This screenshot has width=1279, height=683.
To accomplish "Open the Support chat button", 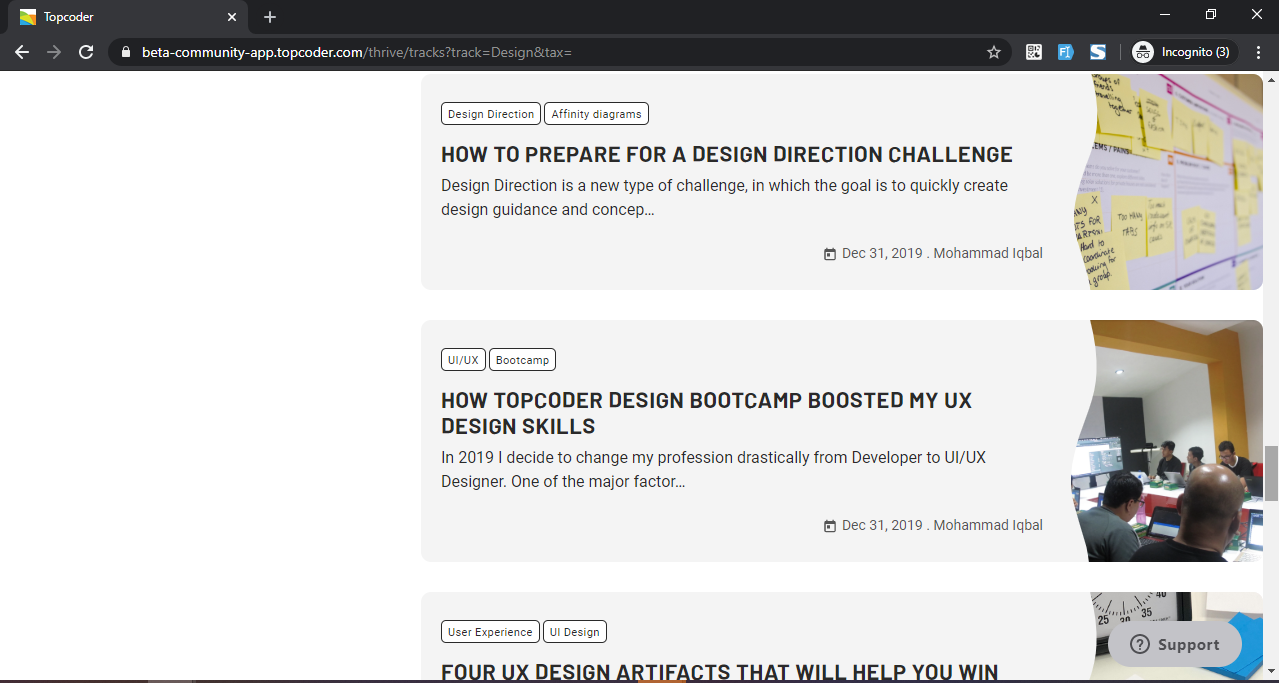I will click(x=1175, y=645).
